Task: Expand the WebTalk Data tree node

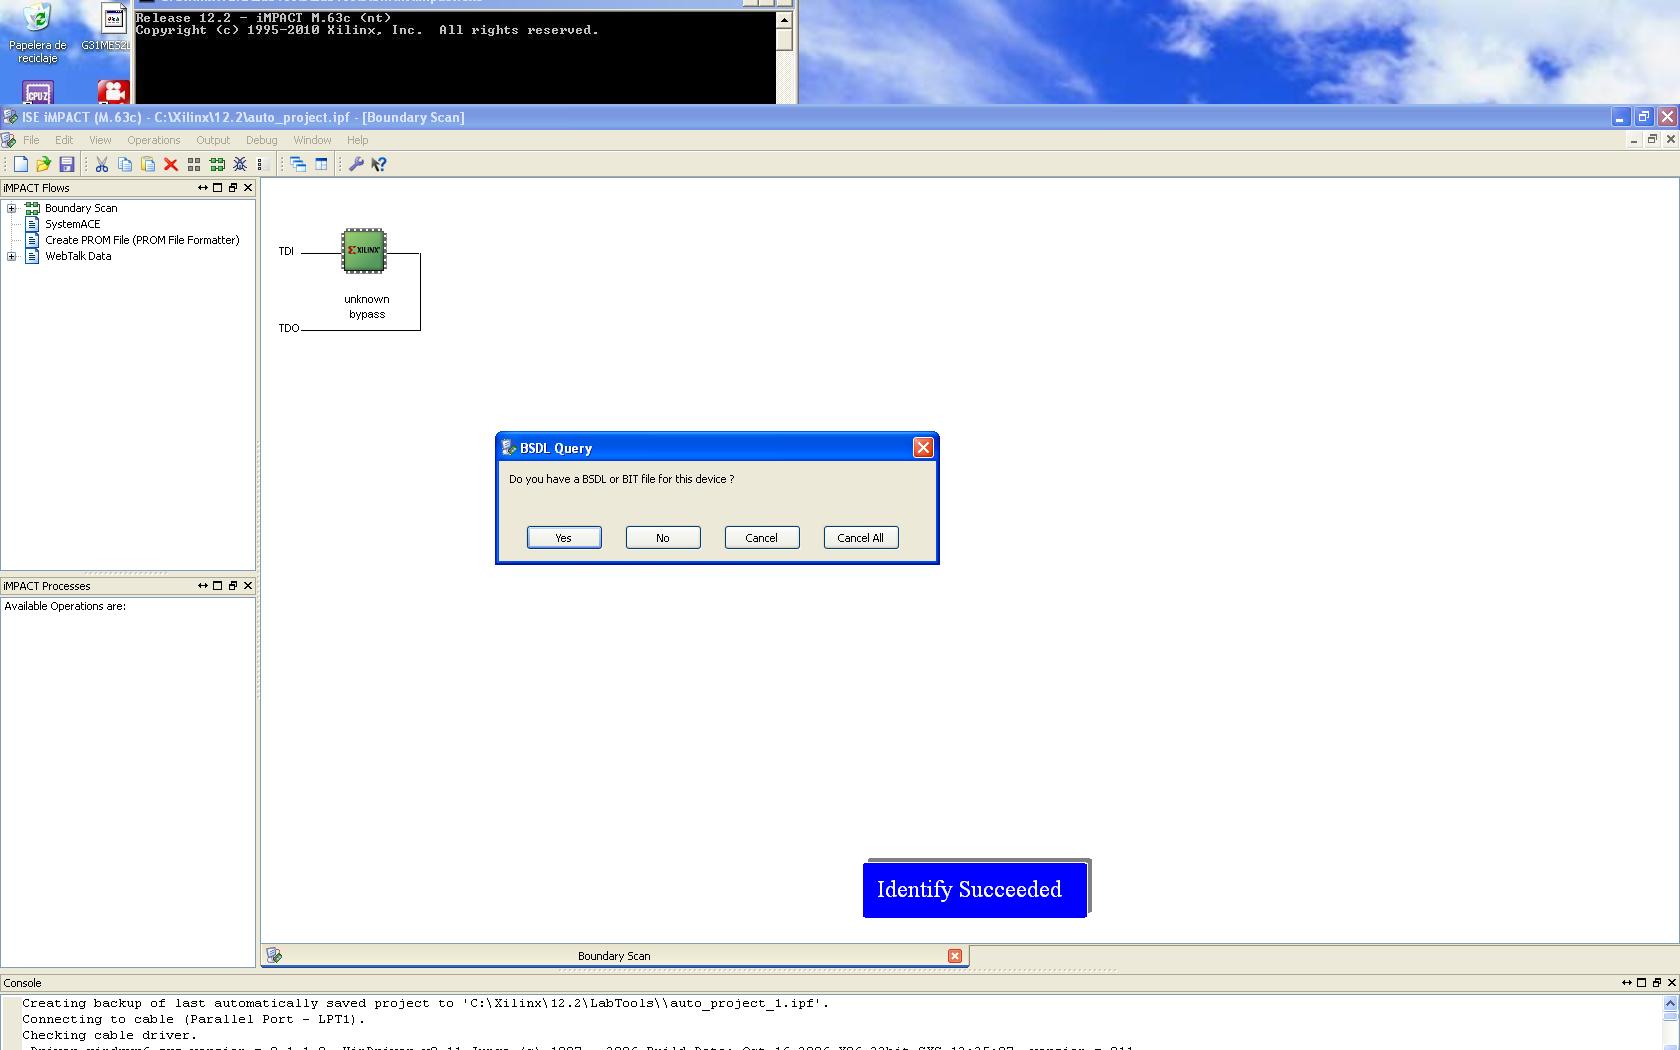Action: pyautogui.click(x=12, y=256)
